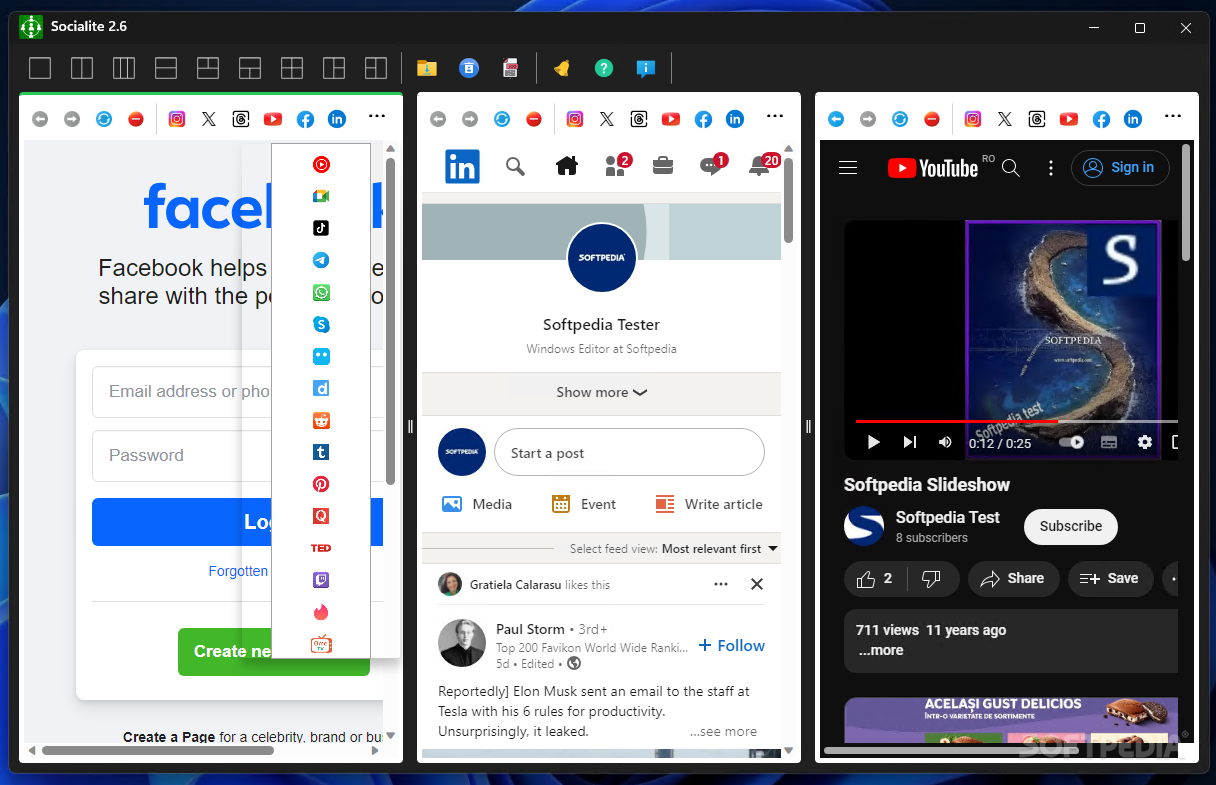Select the four-pane grid layout
Screen dimensions: 1216x785
point(292,68)
